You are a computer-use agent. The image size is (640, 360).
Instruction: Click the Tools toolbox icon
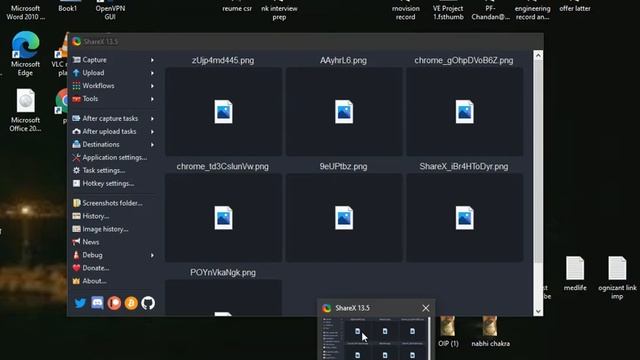76,99
